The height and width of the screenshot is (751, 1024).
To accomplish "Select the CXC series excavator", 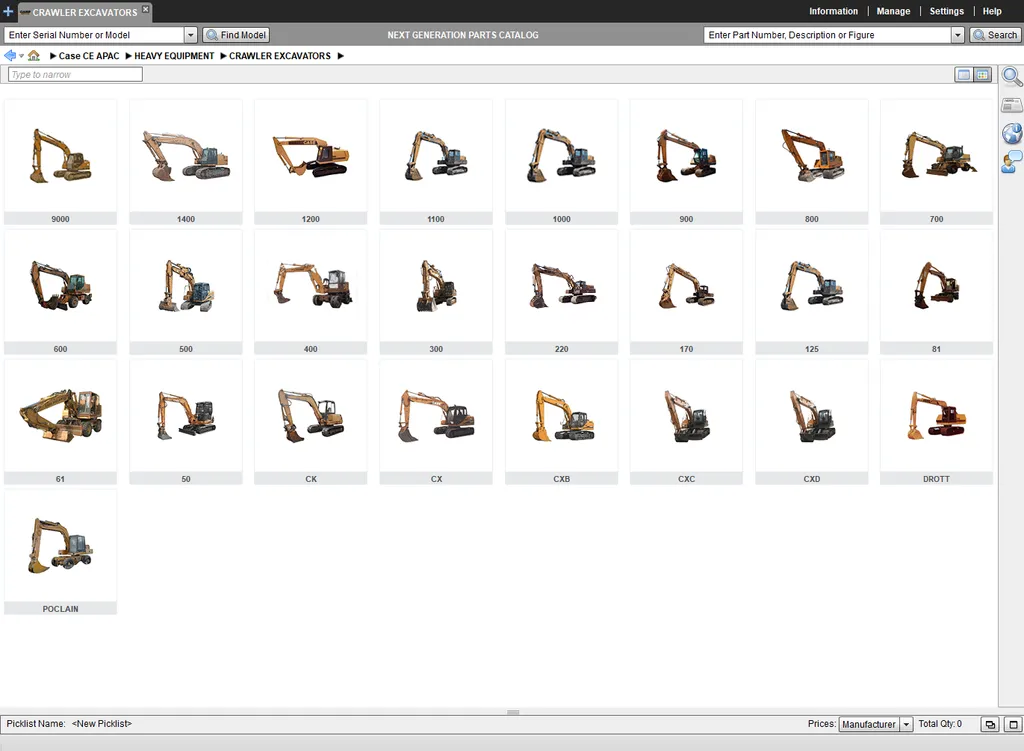I will pyautogui.click(x=686, y=422).
